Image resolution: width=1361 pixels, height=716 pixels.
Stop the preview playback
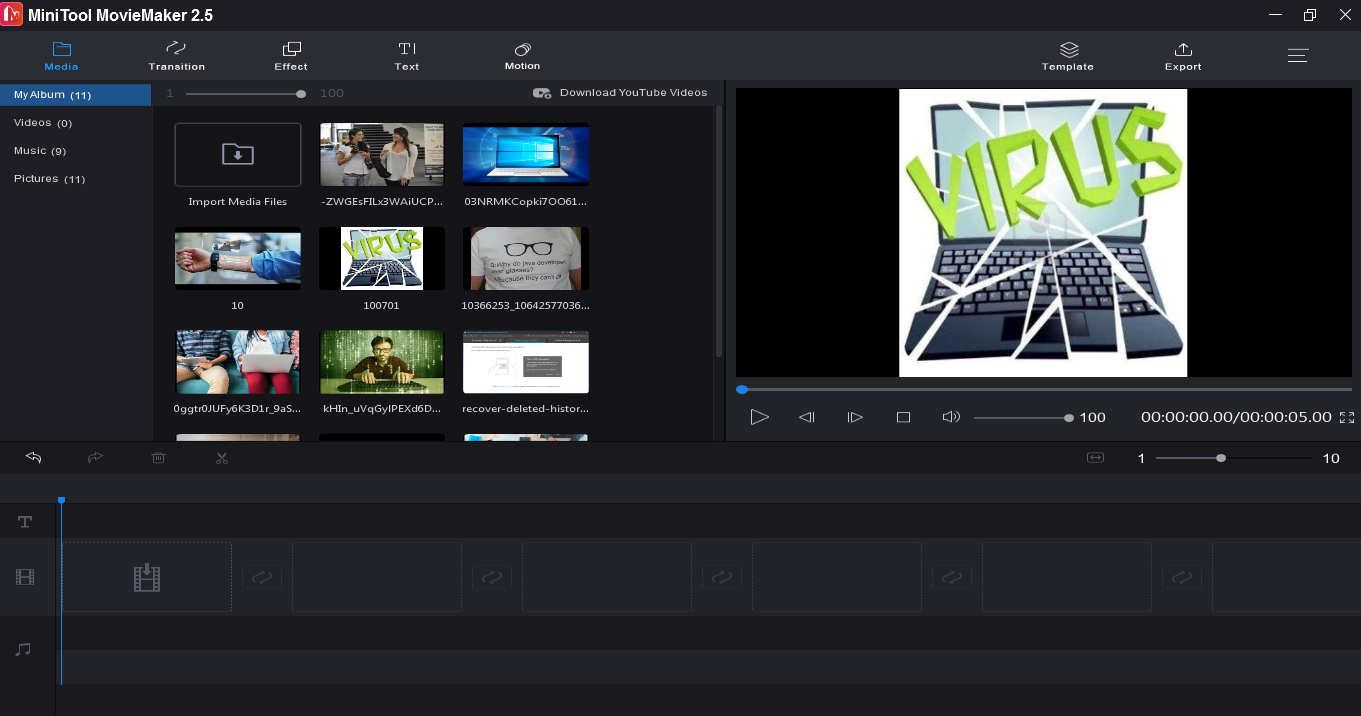[903, 417]
